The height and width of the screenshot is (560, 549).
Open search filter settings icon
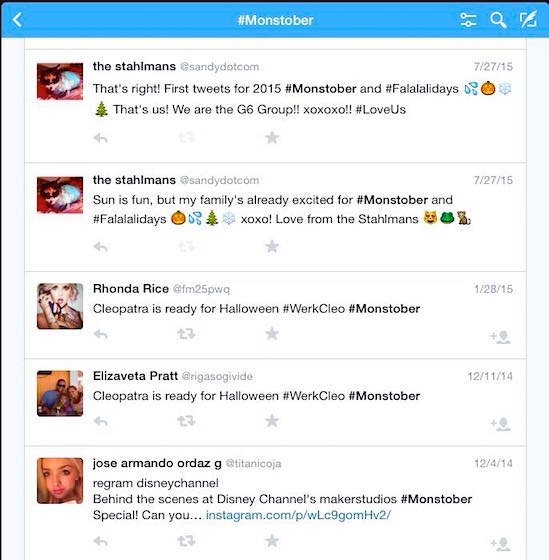[468, 20]
